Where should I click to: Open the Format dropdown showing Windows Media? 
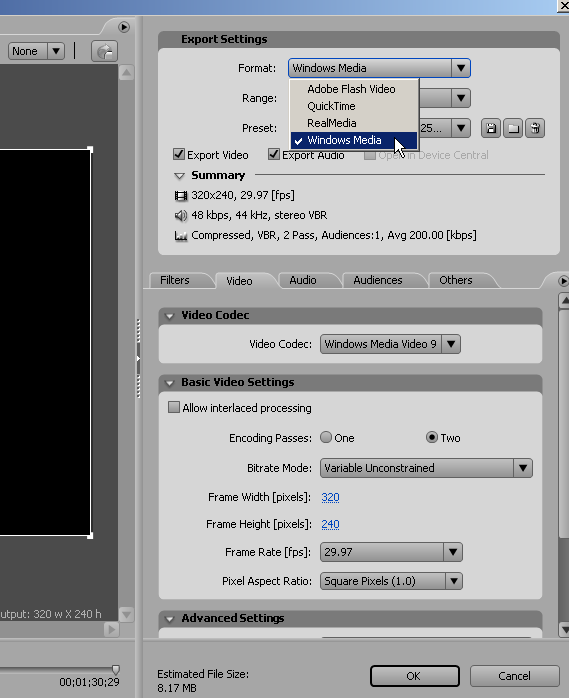click(x=379, y=68)
